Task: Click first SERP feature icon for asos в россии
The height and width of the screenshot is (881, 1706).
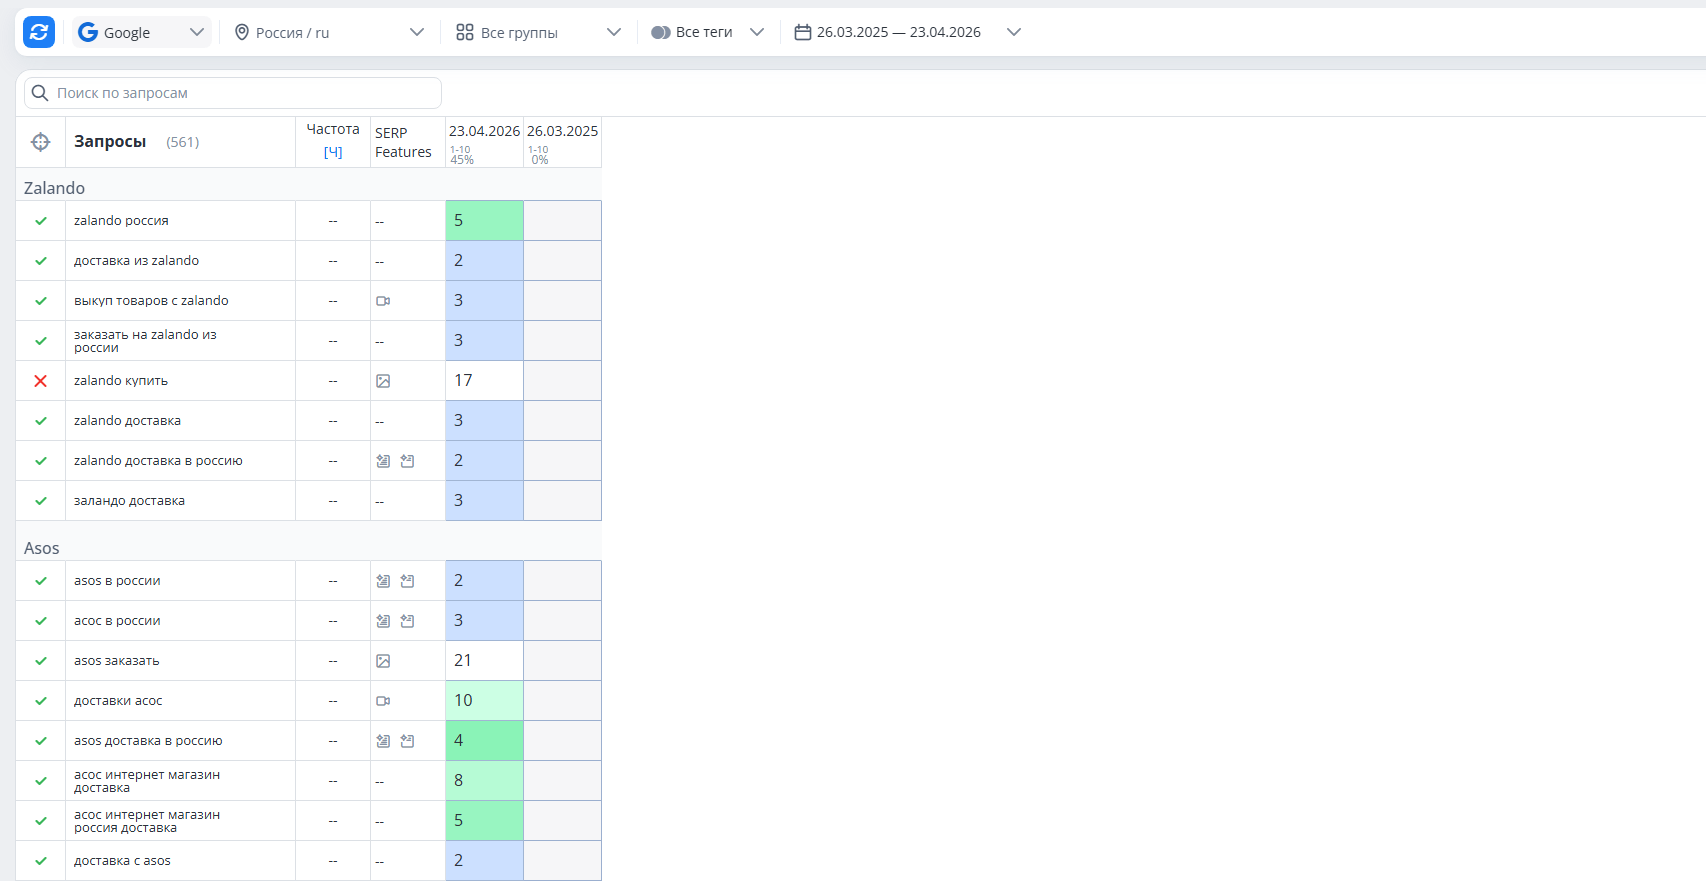Action: [383, 581]
